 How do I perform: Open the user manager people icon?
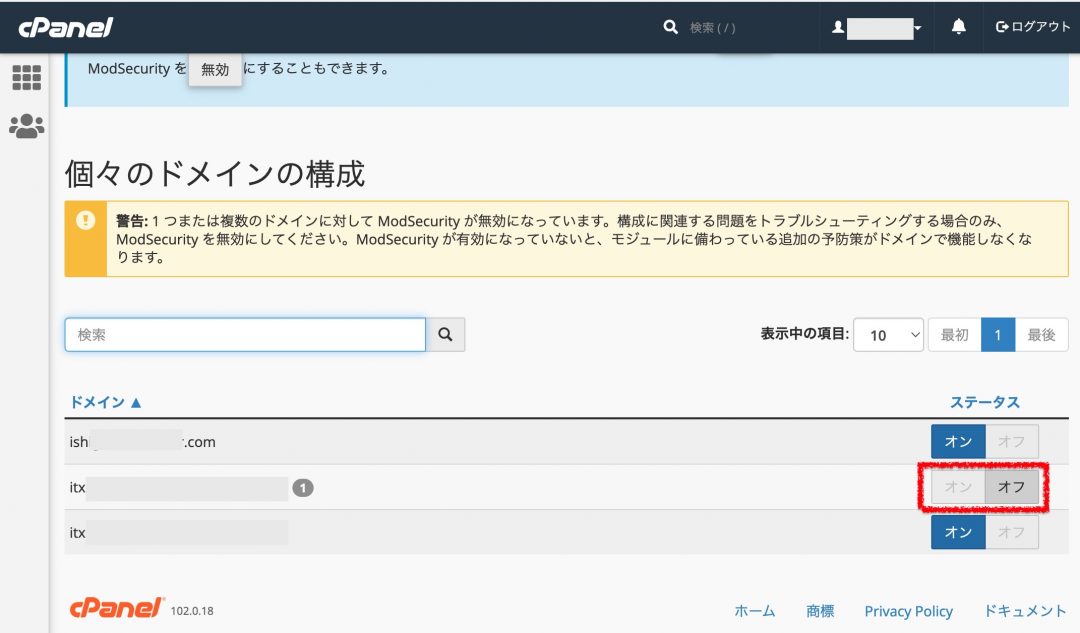coord(26,126)
